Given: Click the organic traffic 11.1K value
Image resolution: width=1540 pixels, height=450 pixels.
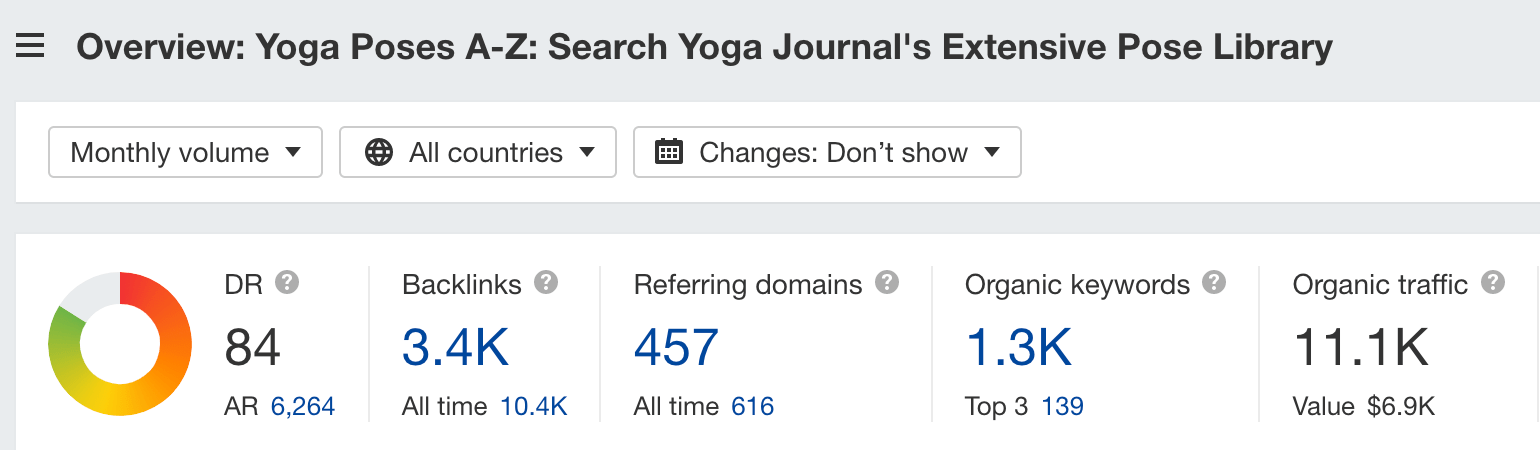Looking at the screenshot, I should click(x=1361, y=347).
